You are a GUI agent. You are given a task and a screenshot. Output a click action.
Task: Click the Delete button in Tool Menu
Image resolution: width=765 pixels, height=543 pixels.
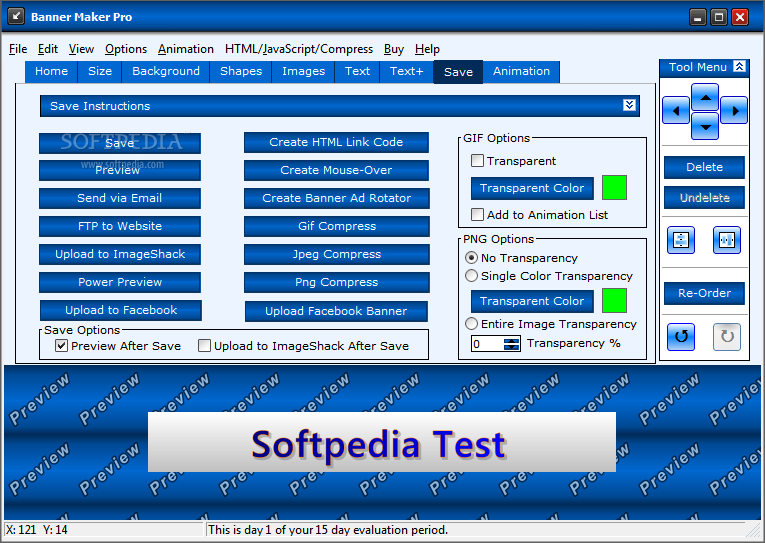pyautogui.click(x=704, y=167)
